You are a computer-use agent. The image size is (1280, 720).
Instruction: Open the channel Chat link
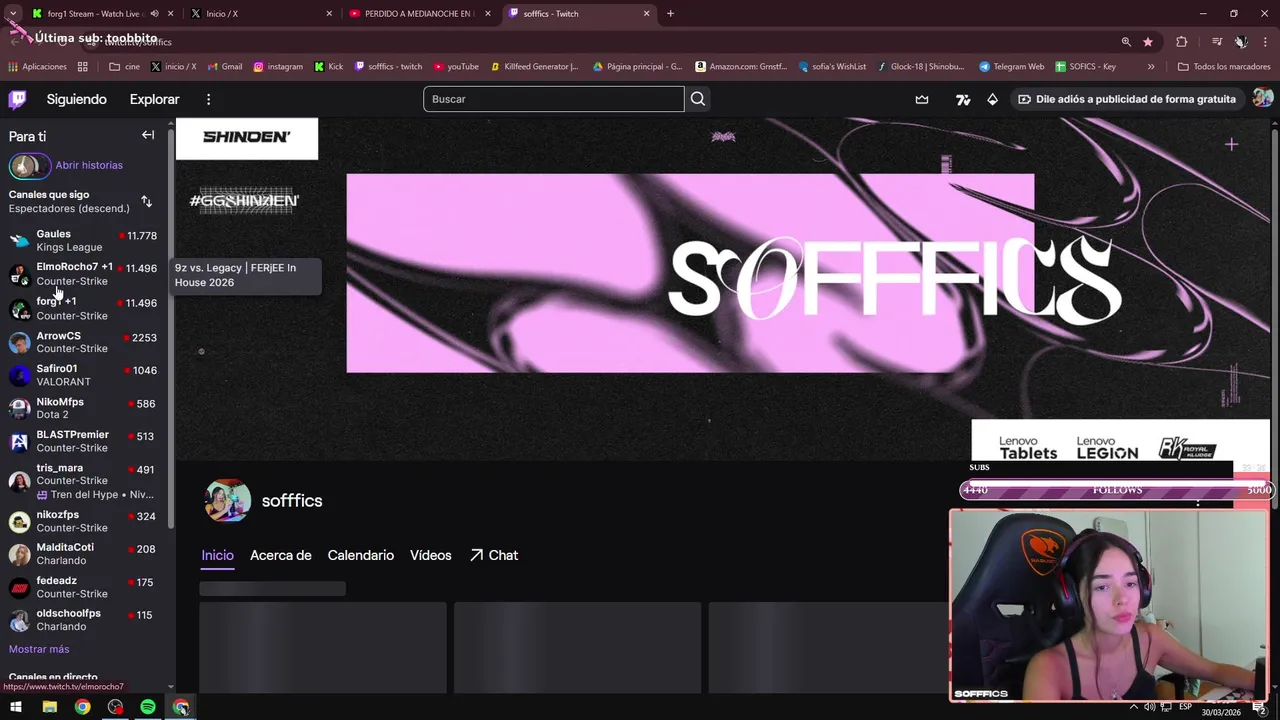(x=494, y=555)
